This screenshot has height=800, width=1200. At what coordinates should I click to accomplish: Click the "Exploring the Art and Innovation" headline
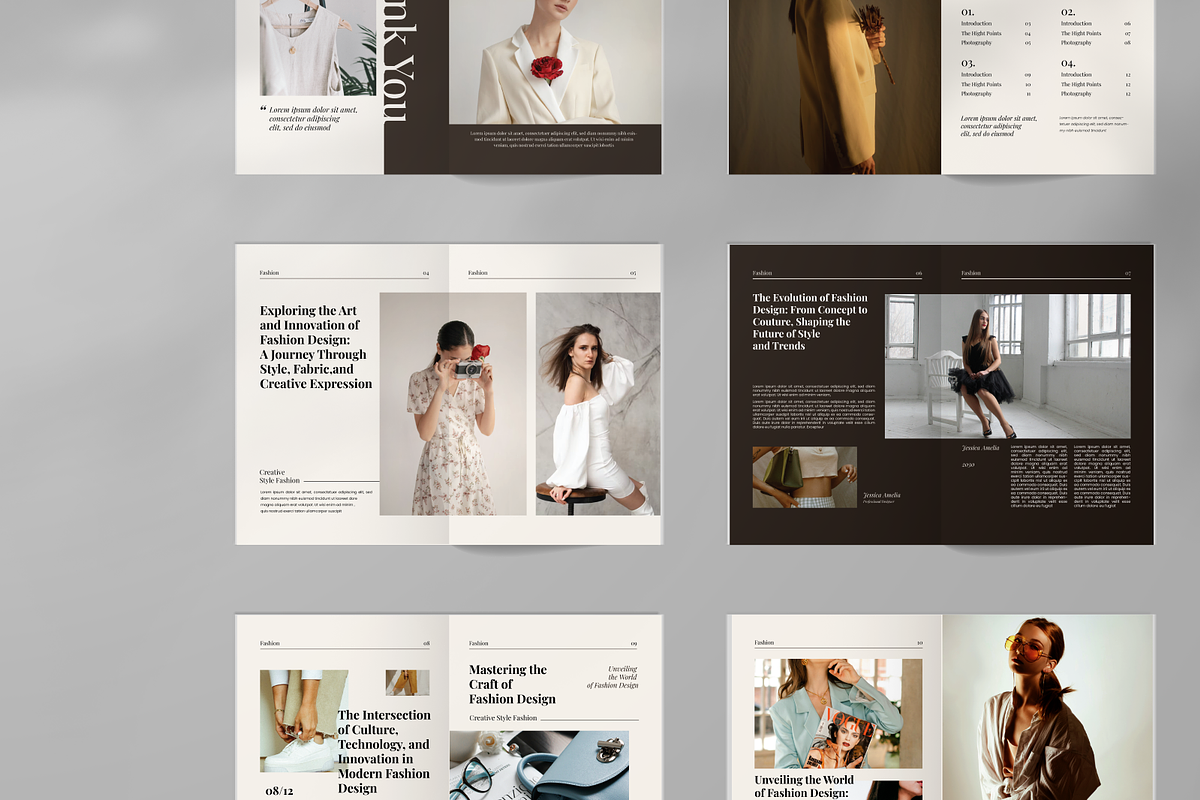[x=316, y=347]
